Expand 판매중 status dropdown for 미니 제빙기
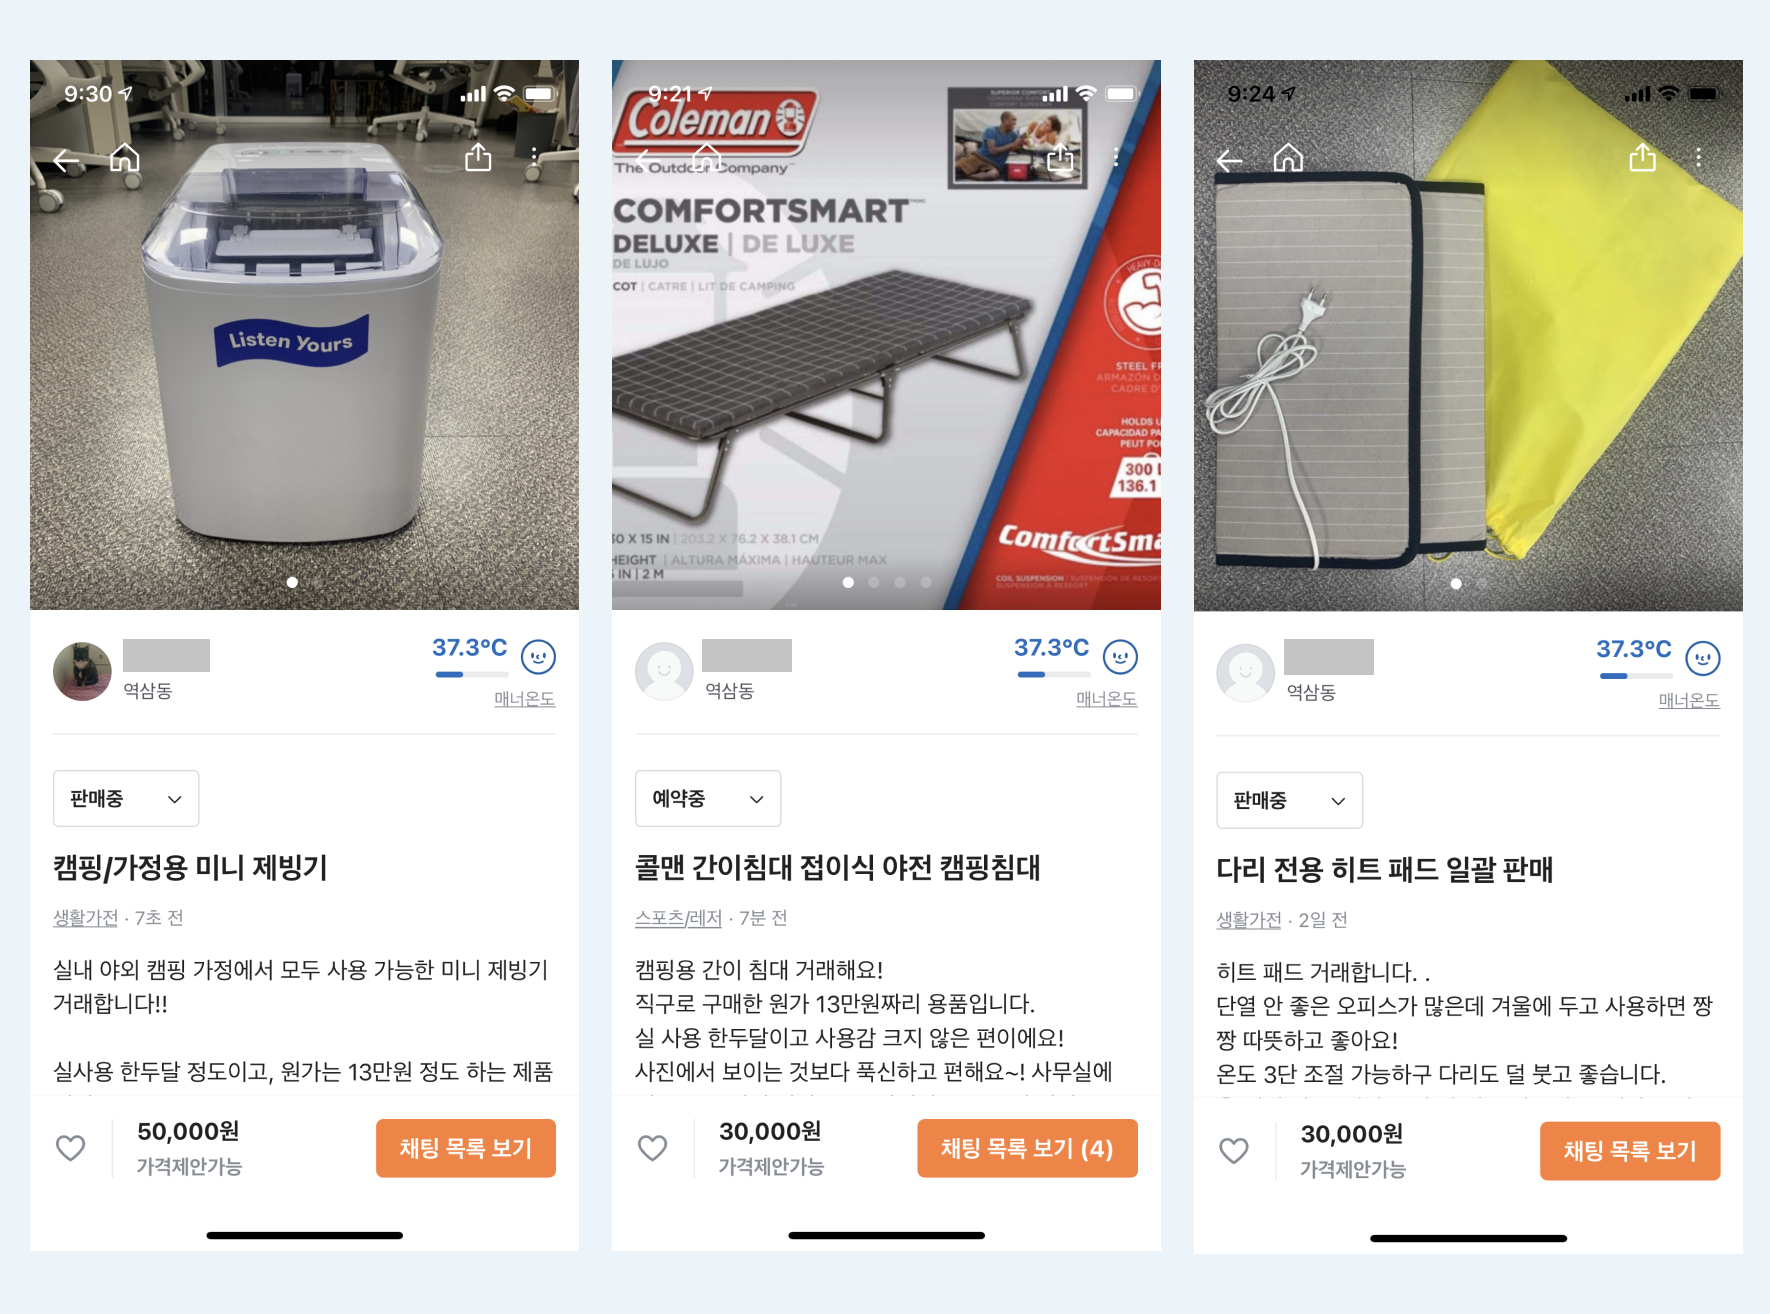This screenshot has width=1770, height=1314. tap(126, 798)
